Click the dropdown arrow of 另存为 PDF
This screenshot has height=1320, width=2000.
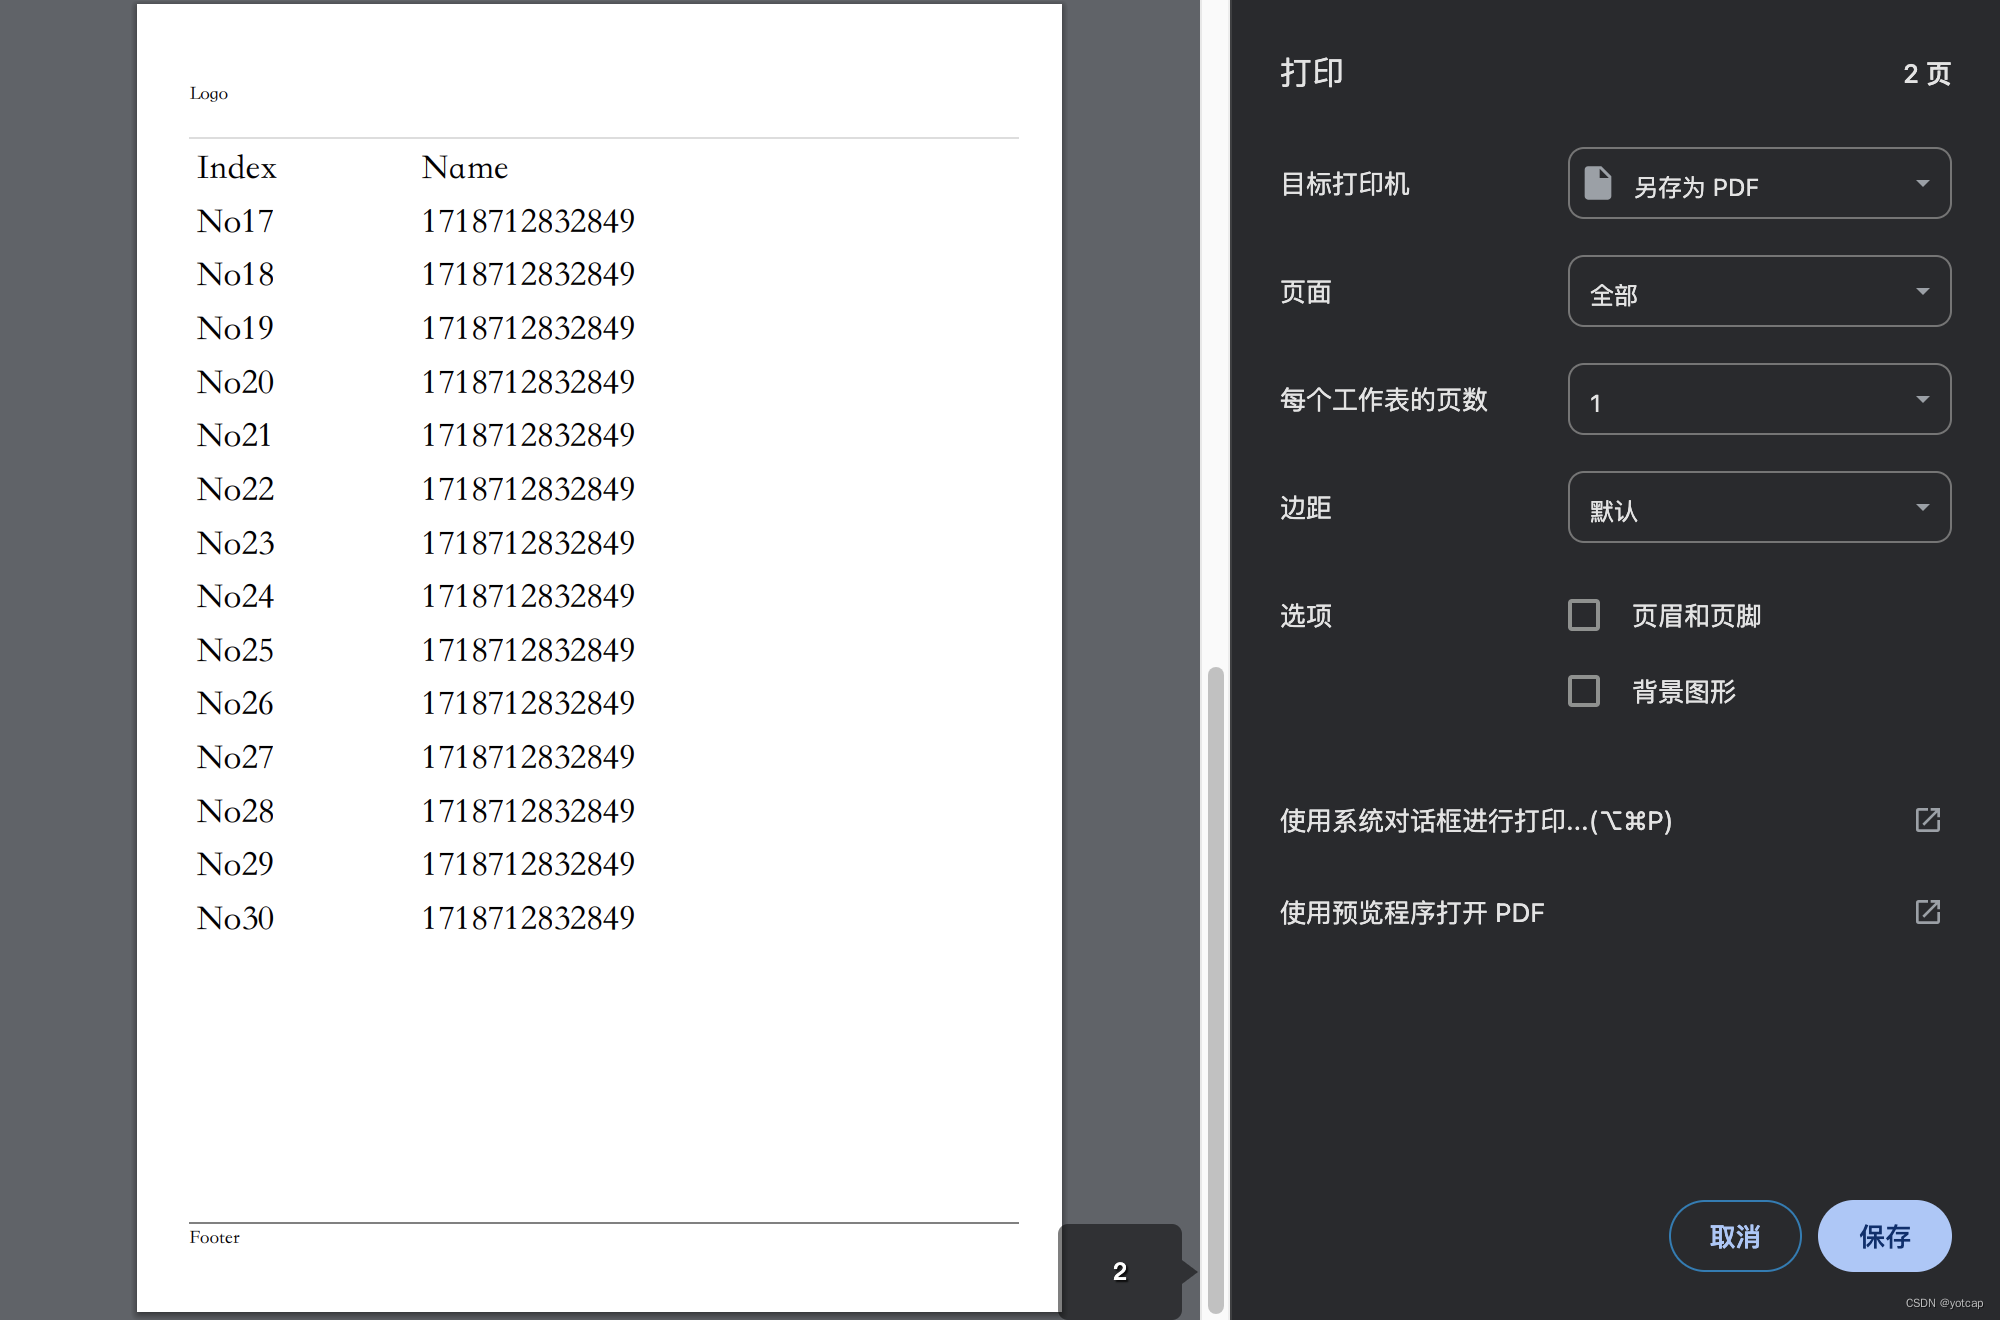1922,184
